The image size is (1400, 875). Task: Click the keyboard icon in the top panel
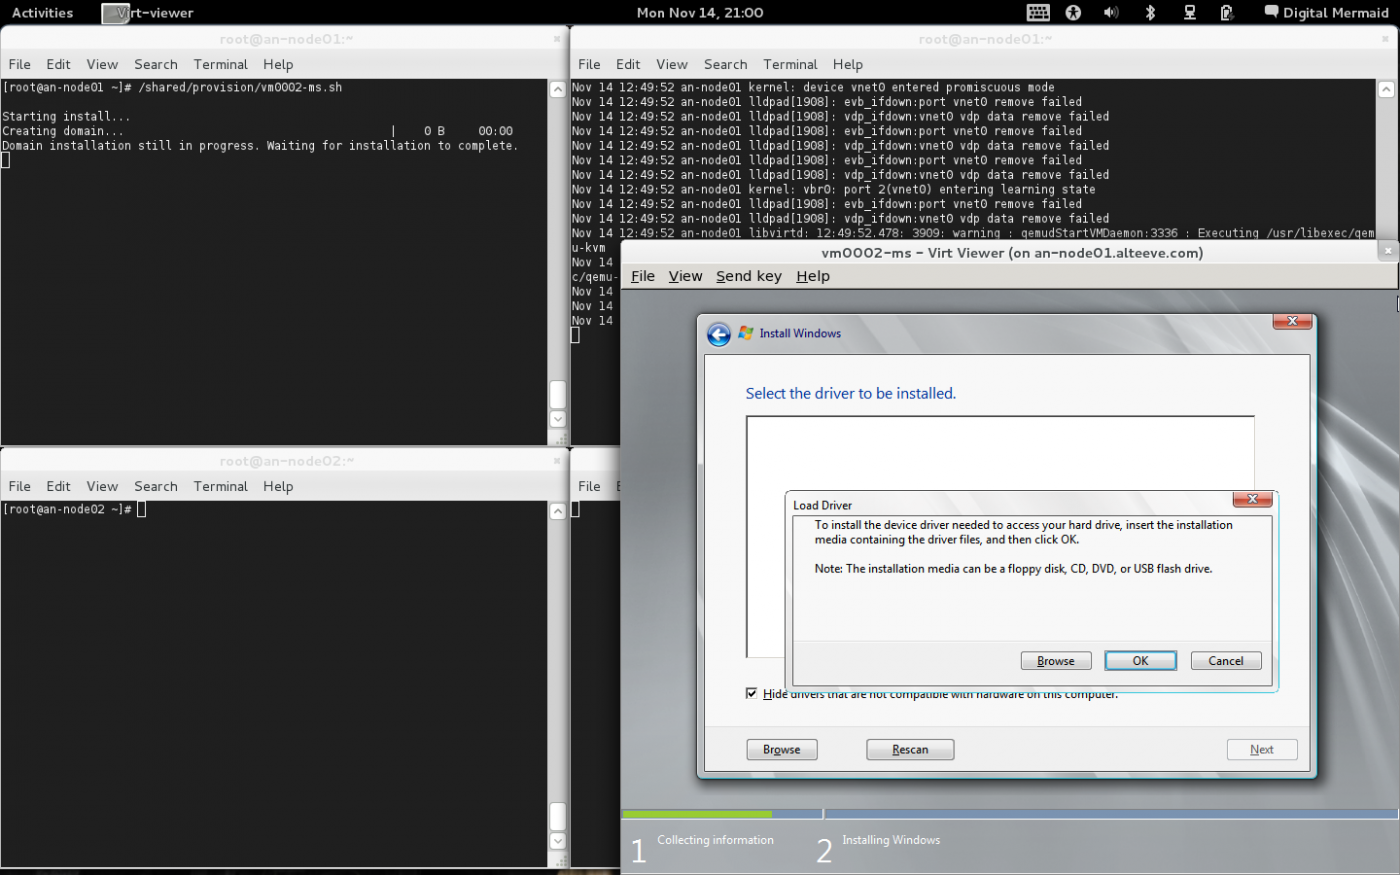pyautogui.click(x=1038, y=13)
